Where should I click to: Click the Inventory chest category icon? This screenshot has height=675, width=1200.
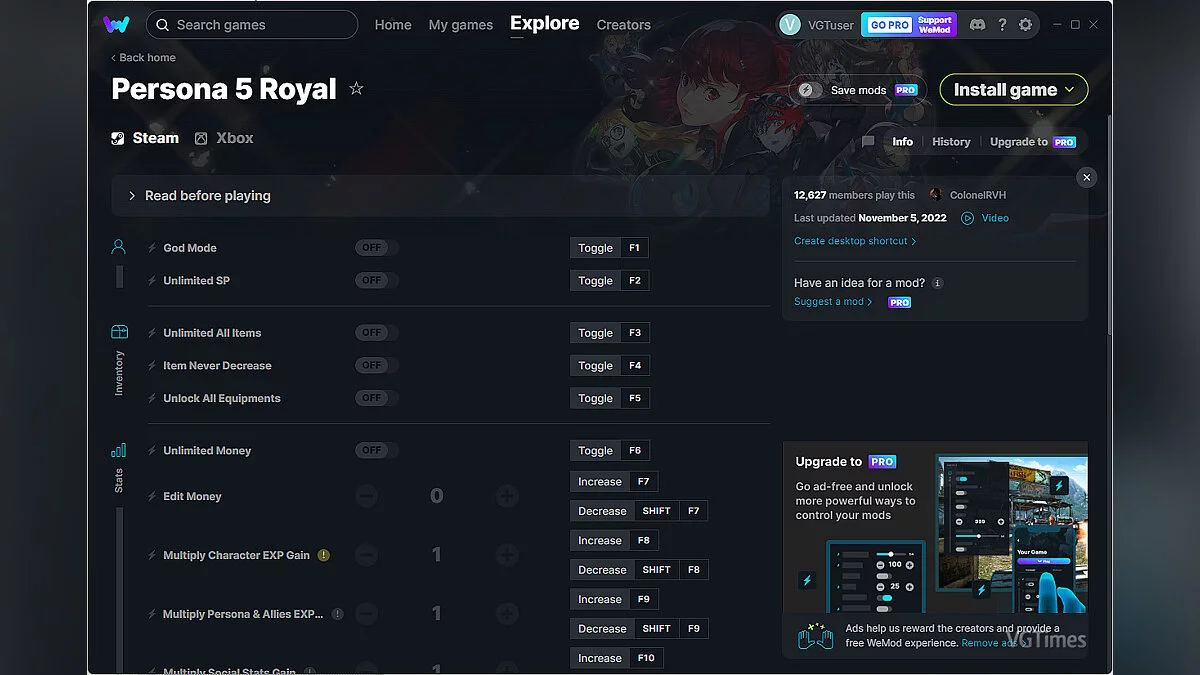pos(119,332)
